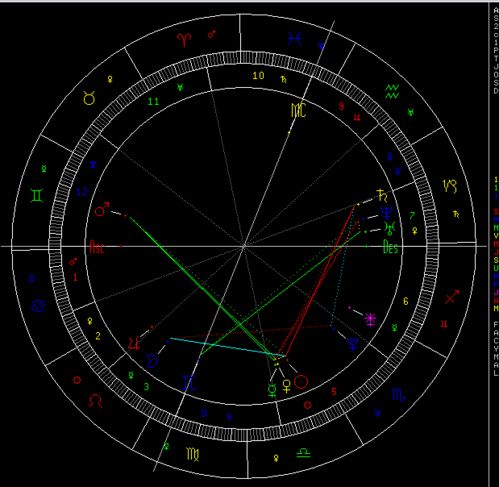Click the small Saturn ruler below Capricorn
This screenshot has height=487, width=499.
click(x=456, y=214)
